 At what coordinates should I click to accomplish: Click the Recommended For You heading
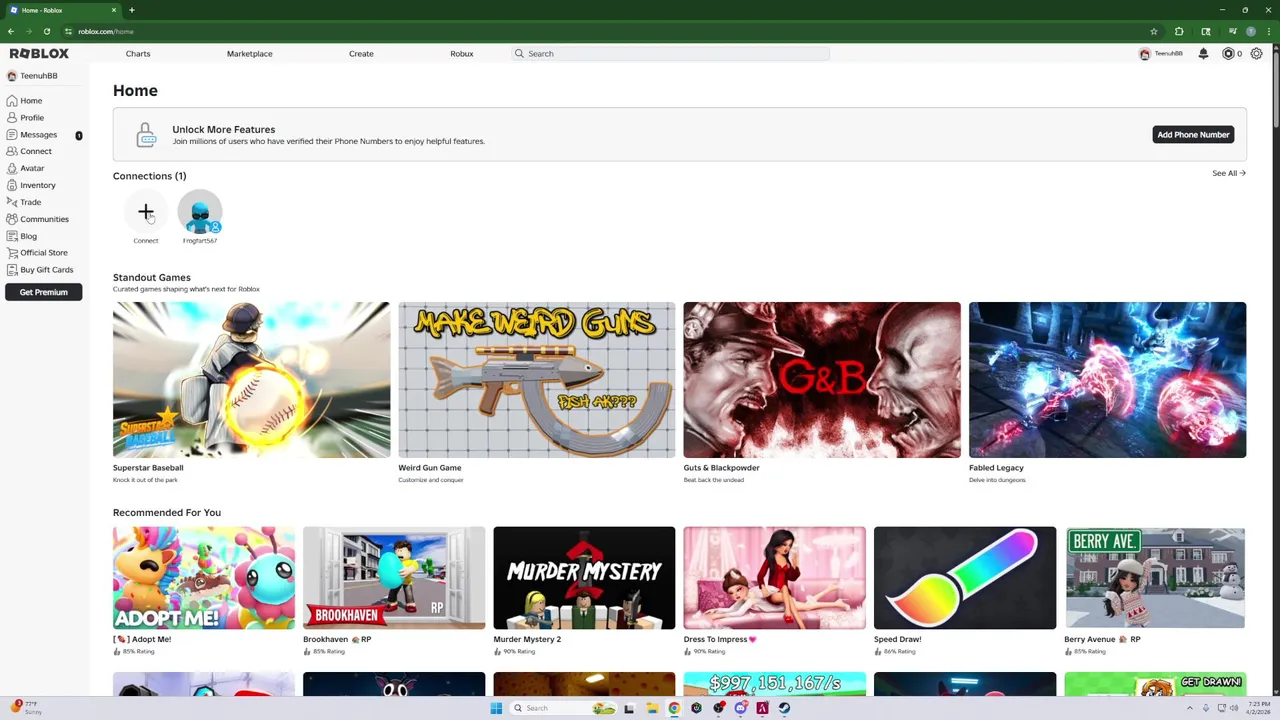click(167, 513)
